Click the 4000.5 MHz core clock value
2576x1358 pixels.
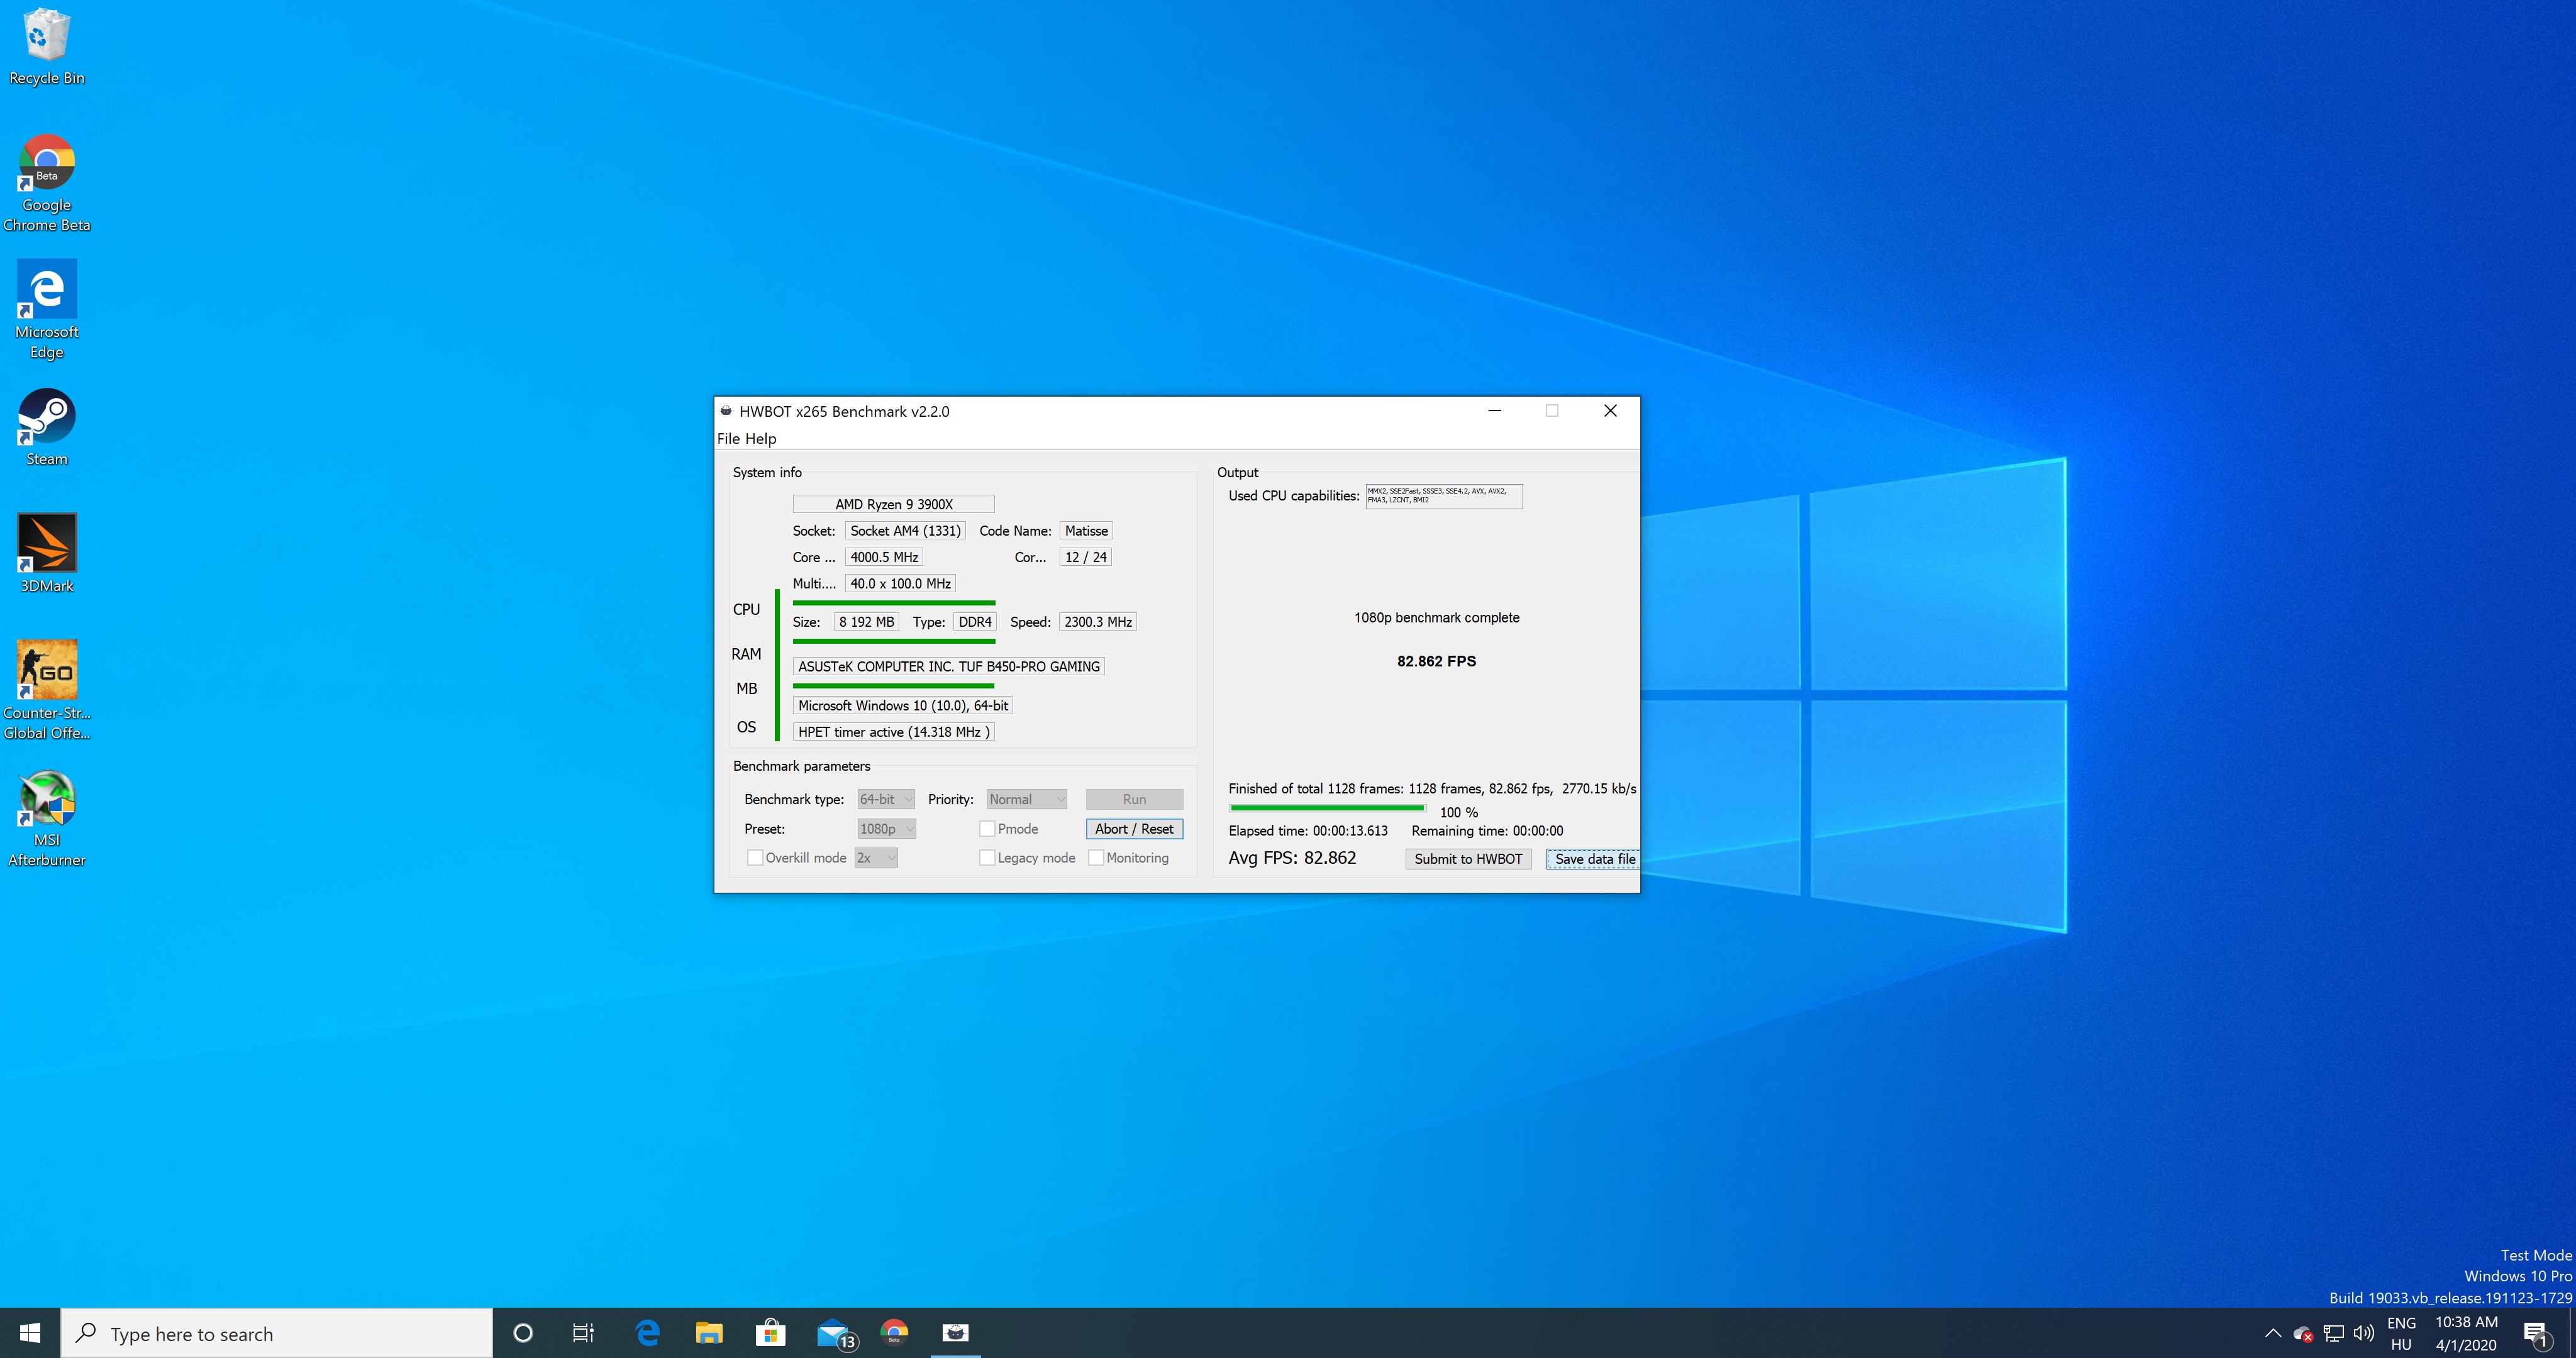883,557
